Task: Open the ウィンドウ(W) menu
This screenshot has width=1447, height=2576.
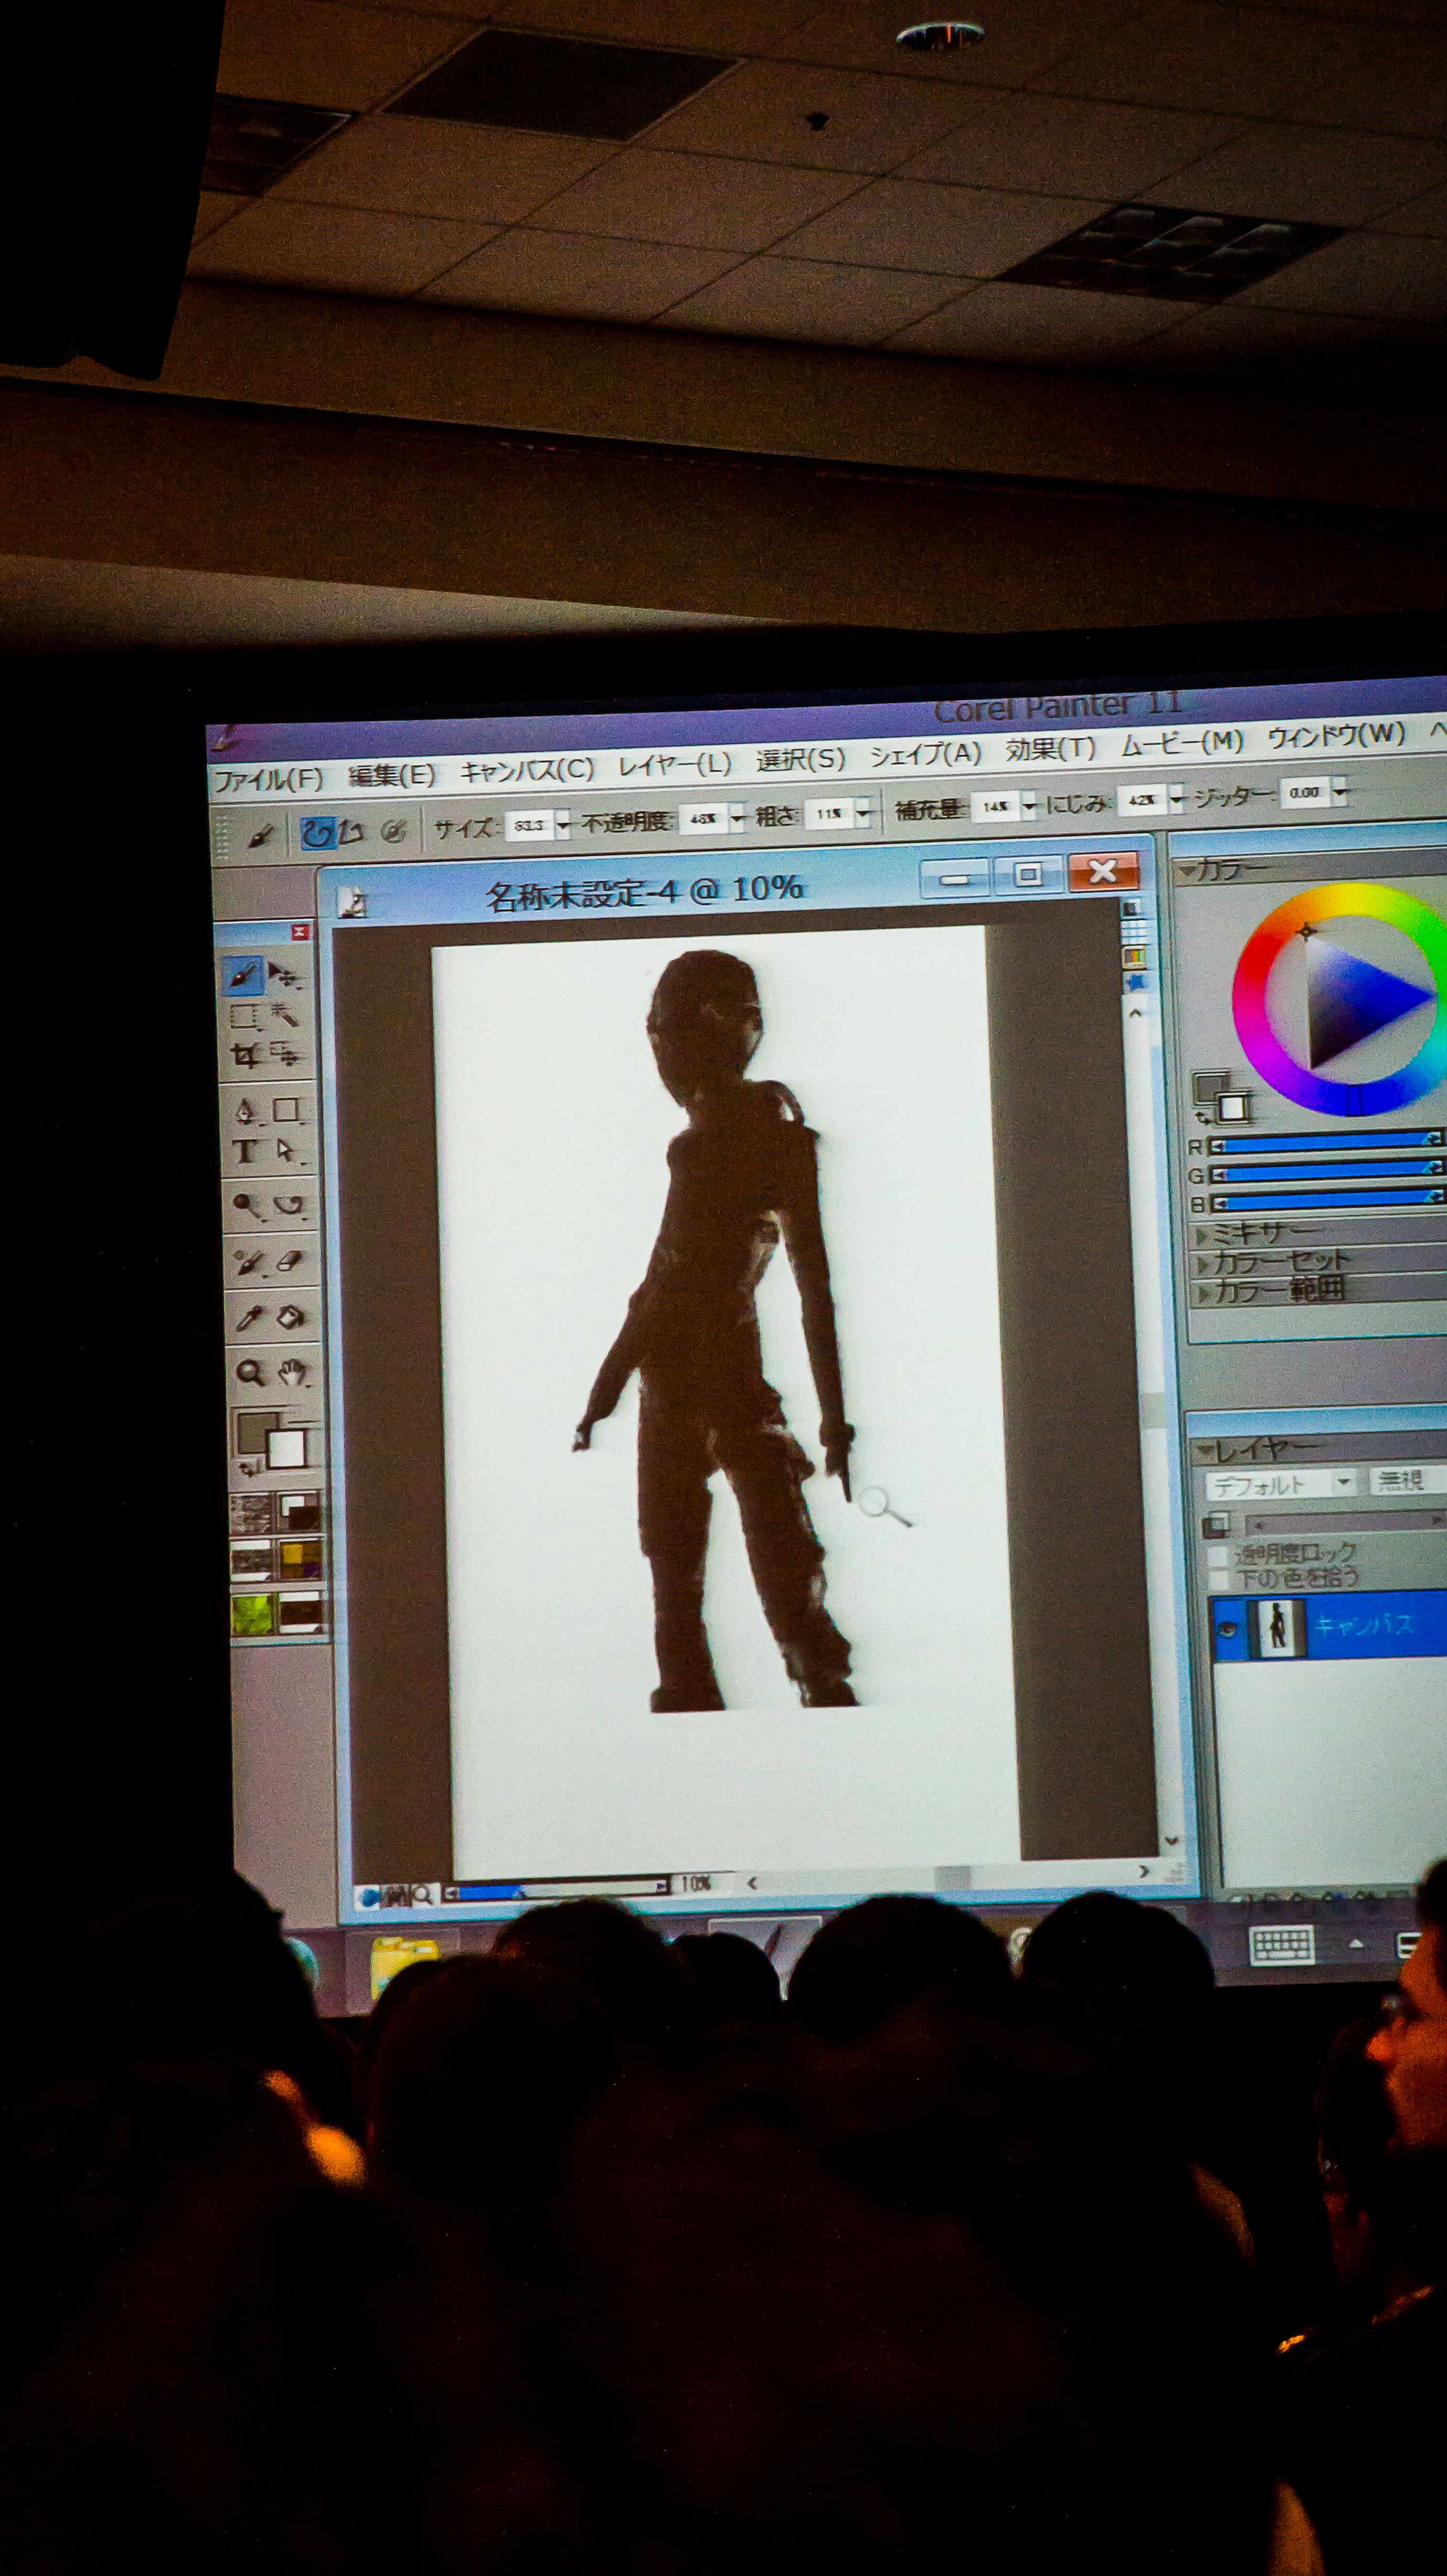Action: pyautogui.click(x=1336, y=737)
